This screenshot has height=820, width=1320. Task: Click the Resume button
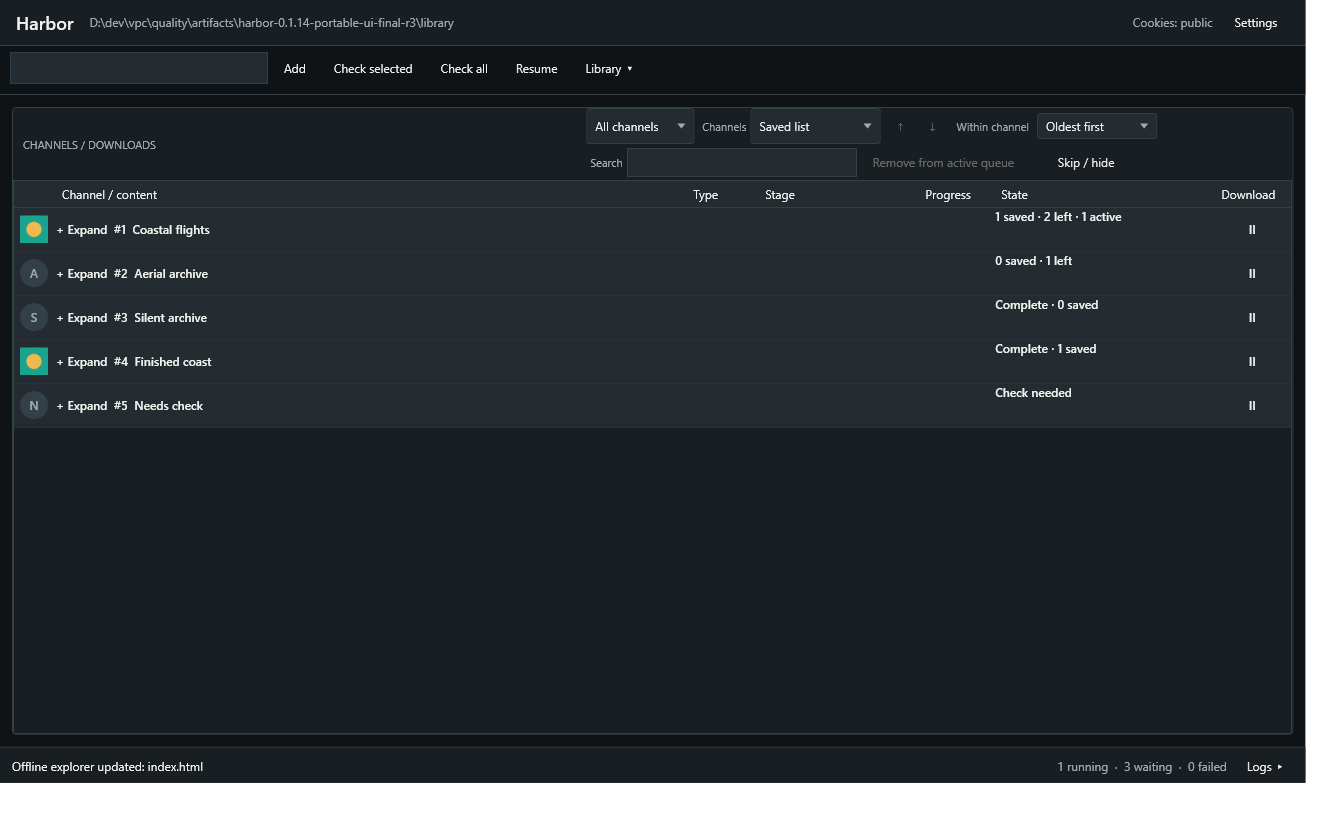(x=536, y=69)
